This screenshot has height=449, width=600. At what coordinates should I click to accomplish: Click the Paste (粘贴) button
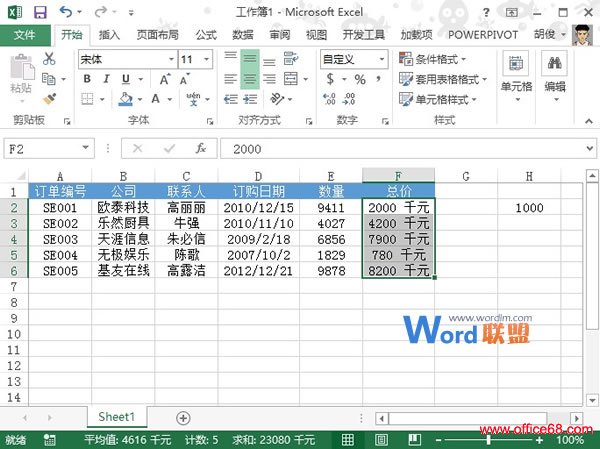click(x=21, y=78)
